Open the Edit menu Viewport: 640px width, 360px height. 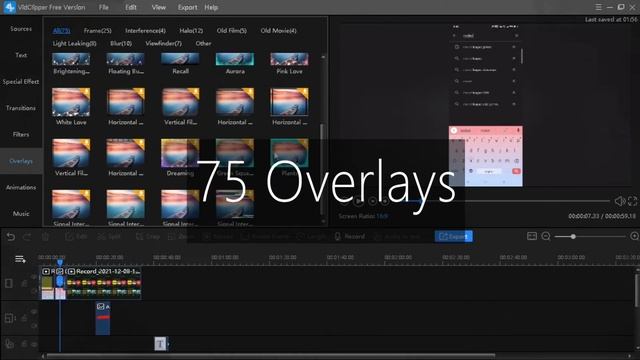131,7
